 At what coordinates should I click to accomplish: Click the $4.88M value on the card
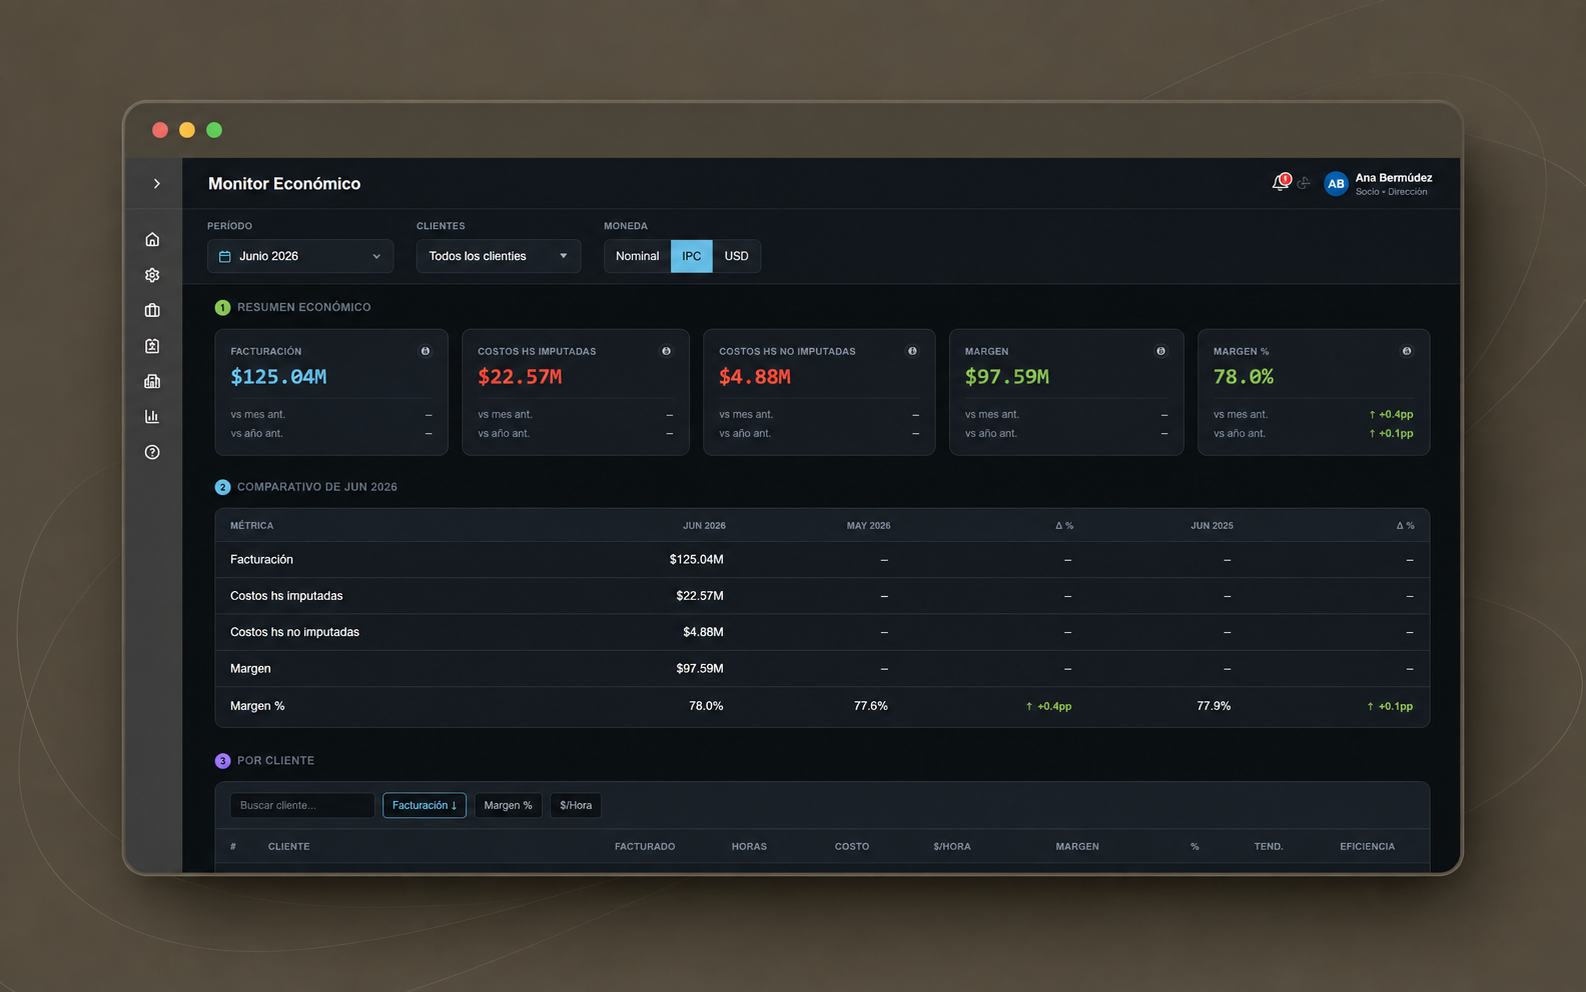click(x=755, y=377)
